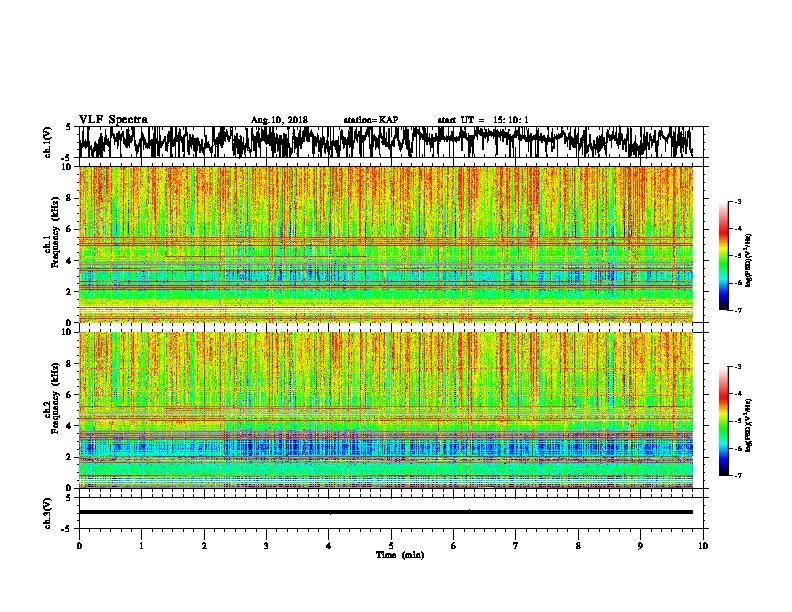The height and width of the screenshot is (612, 792).
Task: Select the start UT time "15:10:1"
Action: (x=511, y=120)
